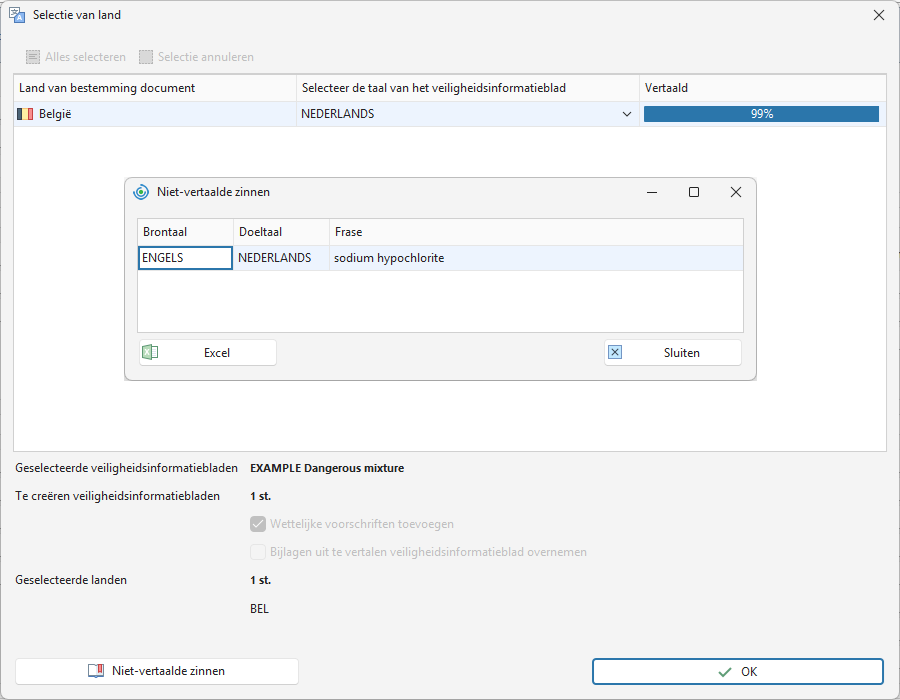
Task: Minimize the Niet-vertaalde zinnen dialog
Action: (x=652, y=192)
